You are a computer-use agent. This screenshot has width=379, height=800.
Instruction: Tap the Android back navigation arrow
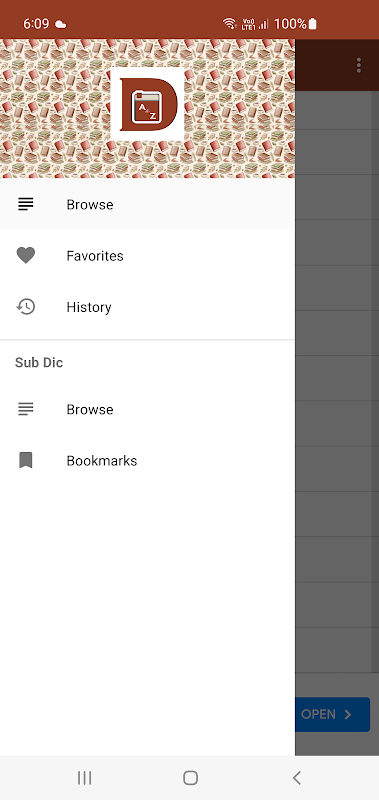pos(296,778)
